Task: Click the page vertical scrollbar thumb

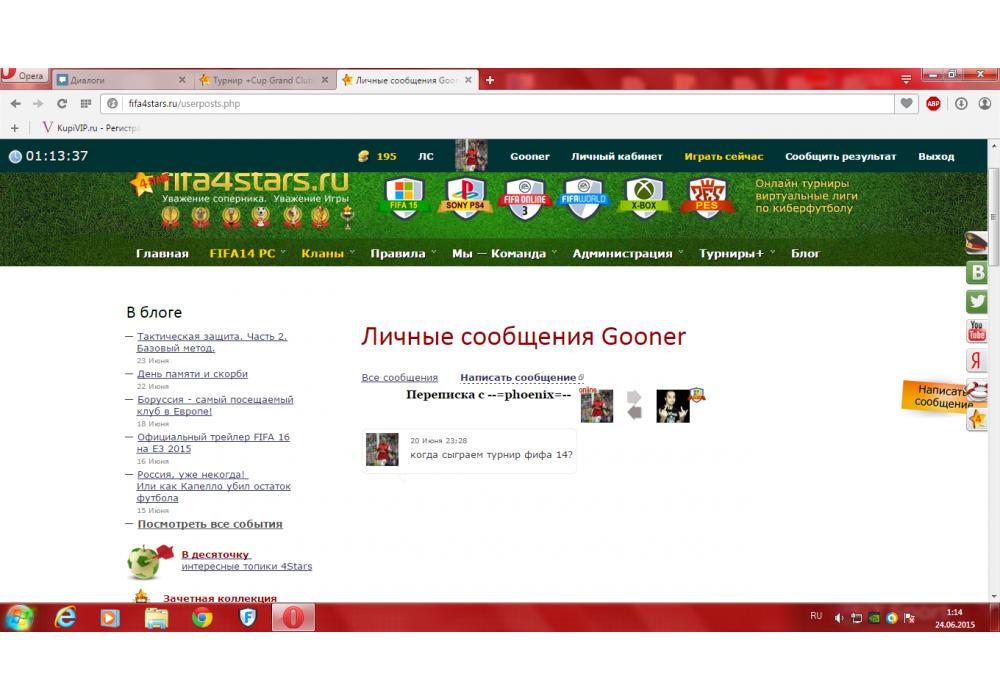Action: 994,217
